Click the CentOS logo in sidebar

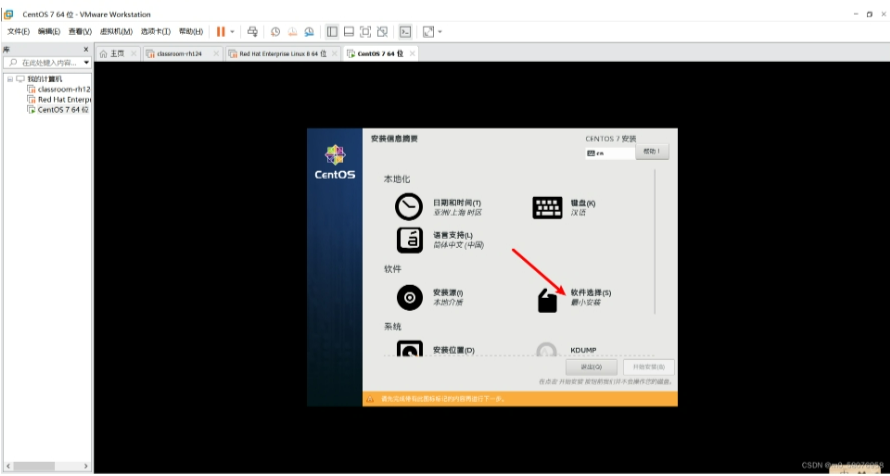point(335,162)
